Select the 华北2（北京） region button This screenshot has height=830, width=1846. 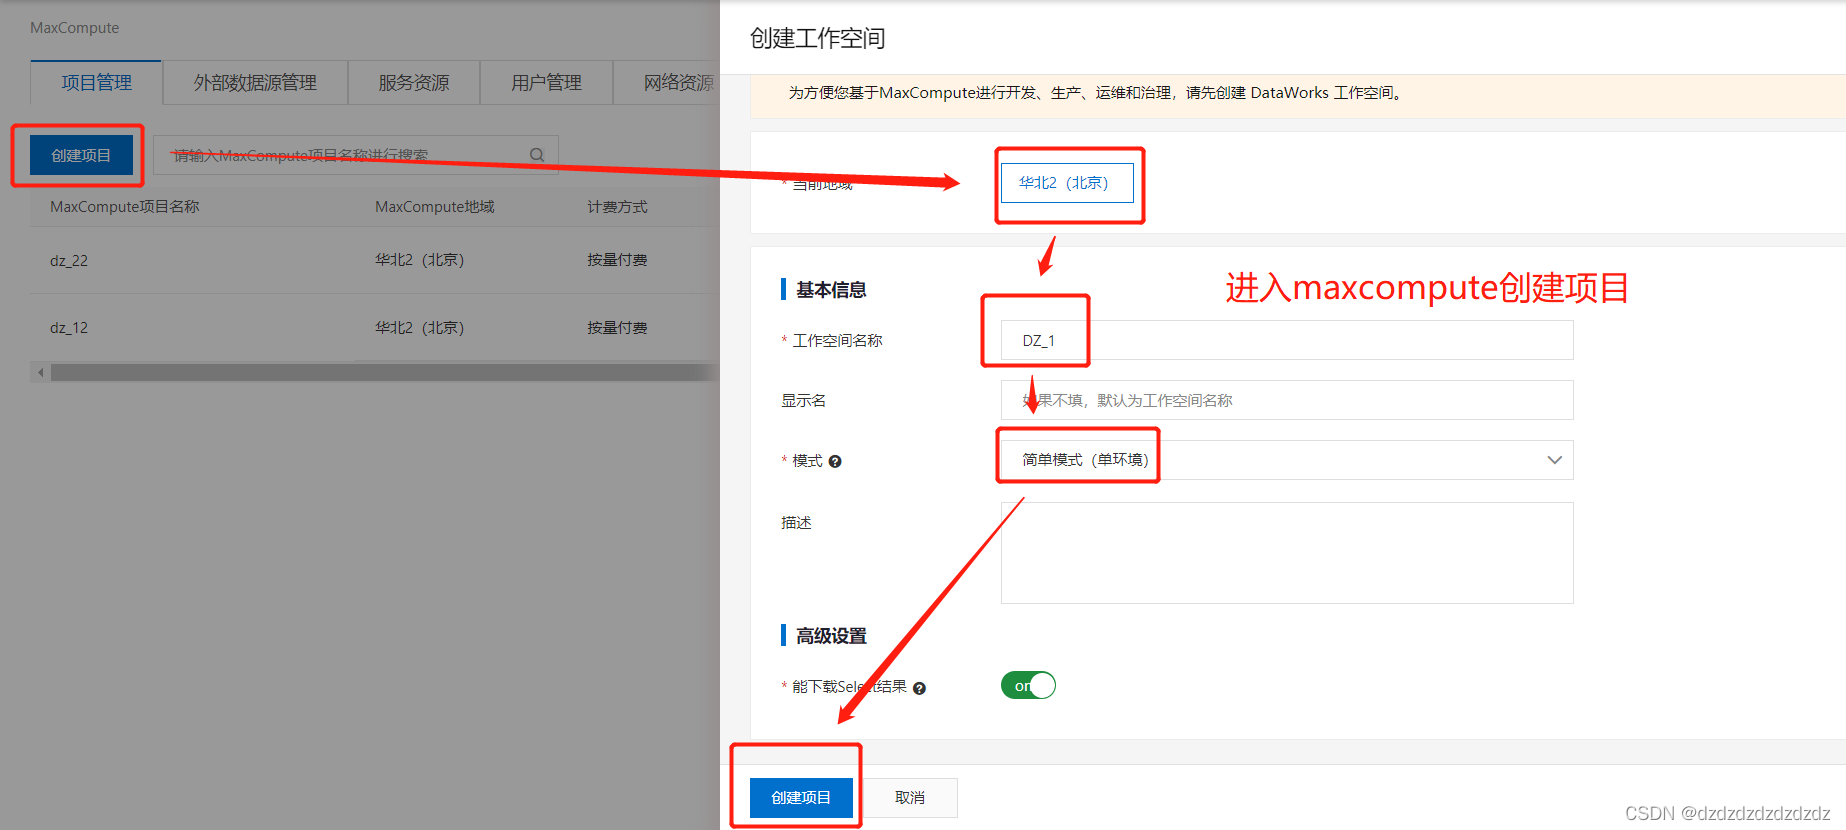pyautogui.click(x=1067, y=183)
